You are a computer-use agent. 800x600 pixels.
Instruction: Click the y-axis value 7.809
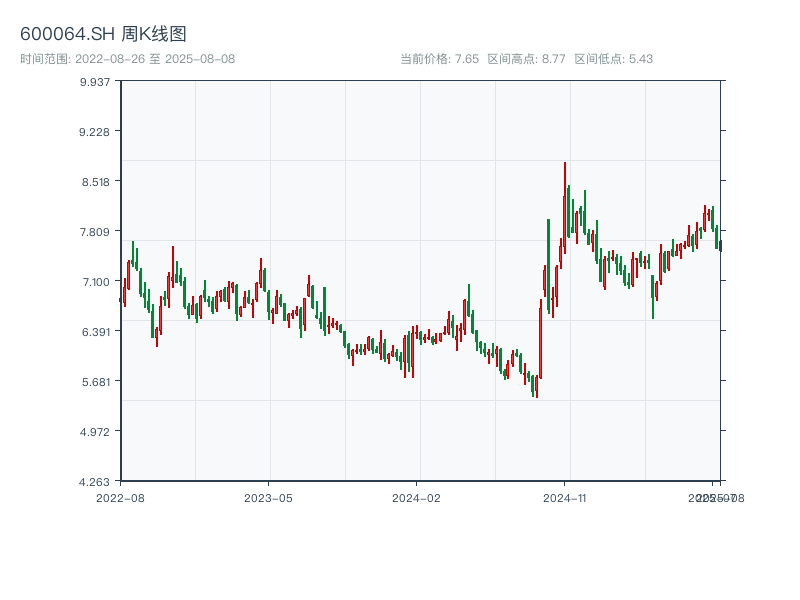95,232
